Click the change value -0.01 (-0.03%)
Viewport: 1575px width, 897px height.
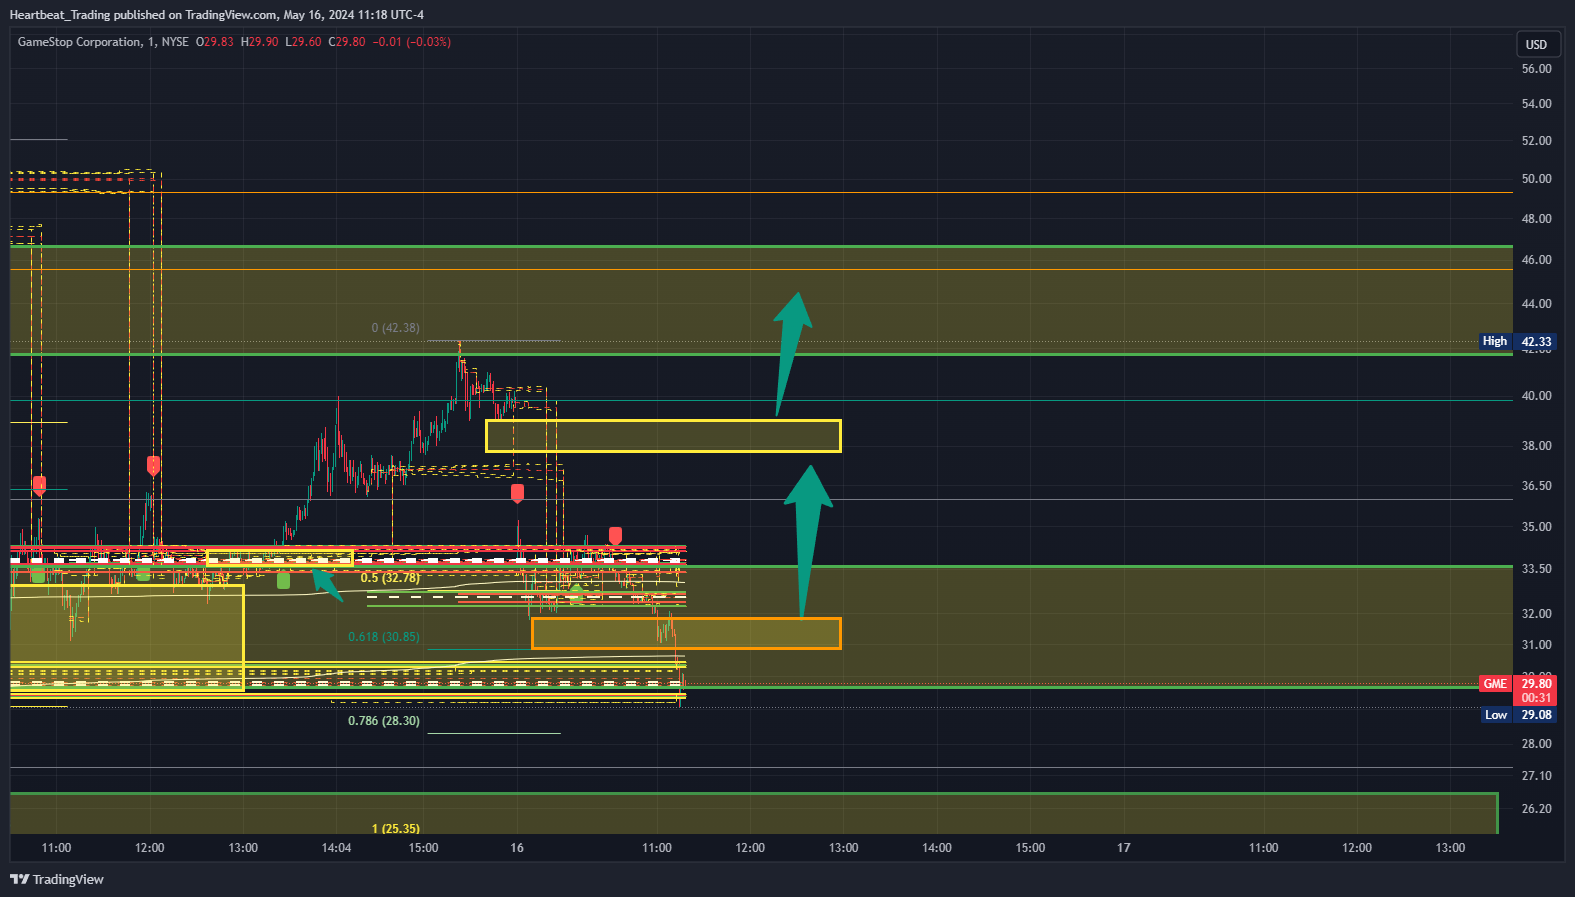(x=412, y=42)
